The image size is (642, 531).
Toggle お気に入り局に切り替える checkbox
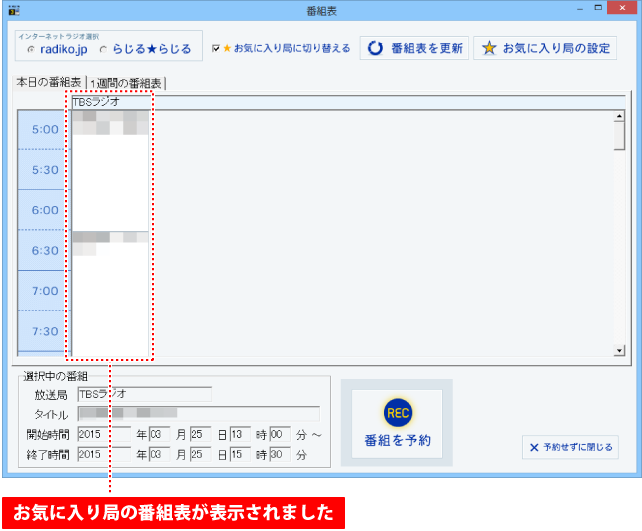(216, 48)
